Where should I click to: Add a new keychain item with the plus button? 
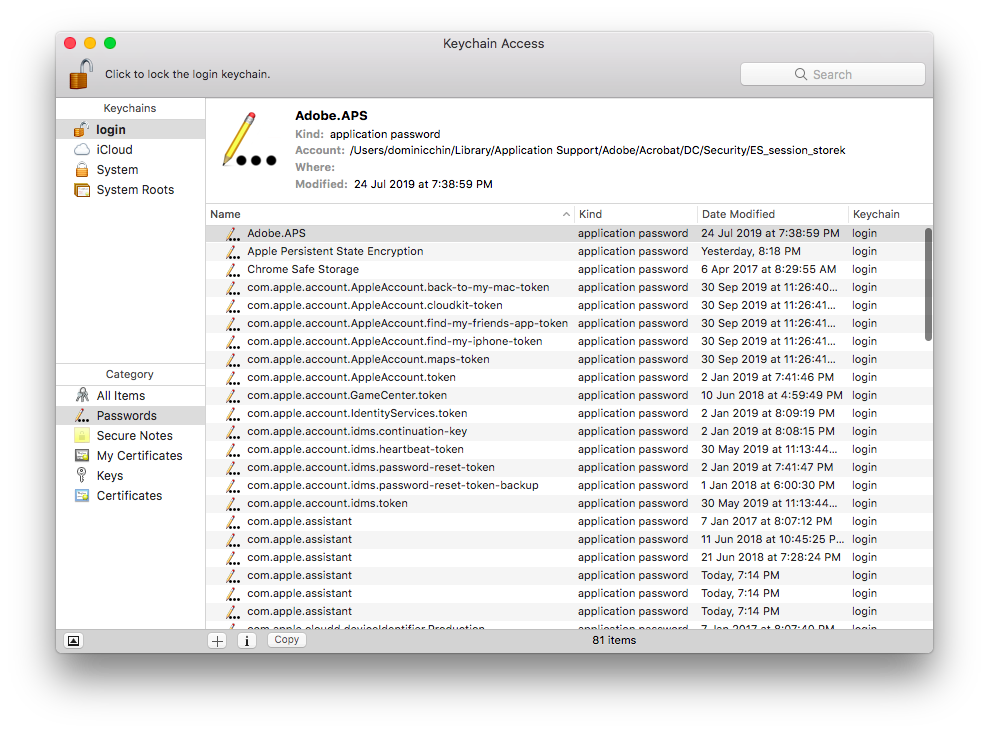point(217,639)
